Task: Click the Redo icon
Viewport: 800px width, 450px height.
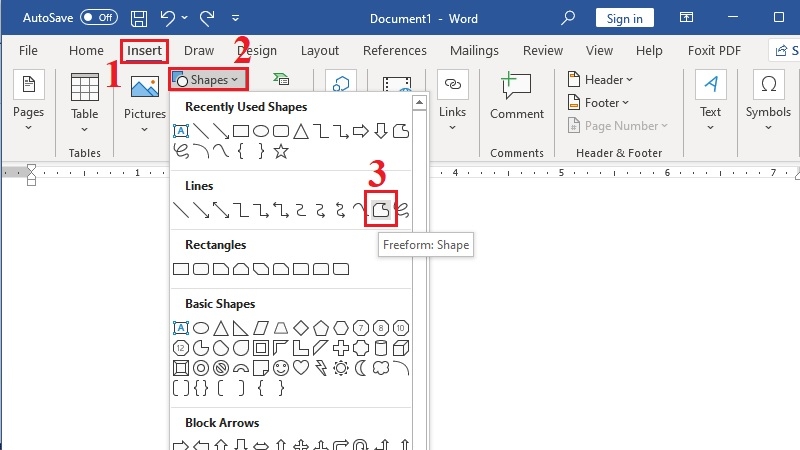Action: click(x=207, y=18)
